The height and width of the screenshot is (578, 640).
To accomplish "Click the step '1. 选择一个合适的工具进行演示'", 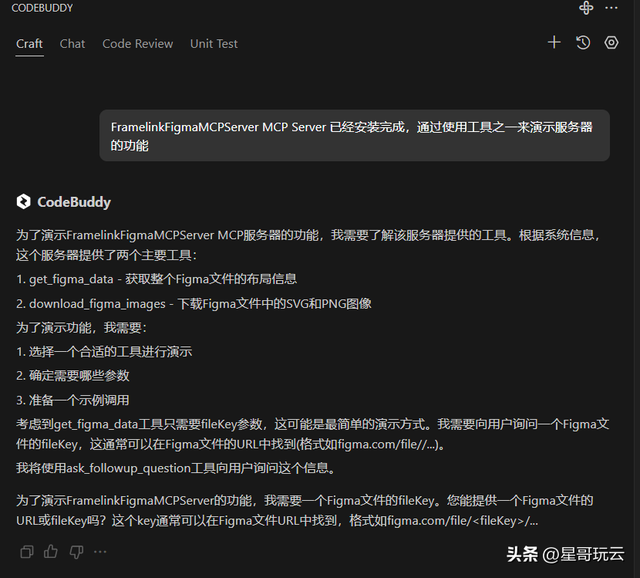I will pyautogui.click(x=104, y=352).
